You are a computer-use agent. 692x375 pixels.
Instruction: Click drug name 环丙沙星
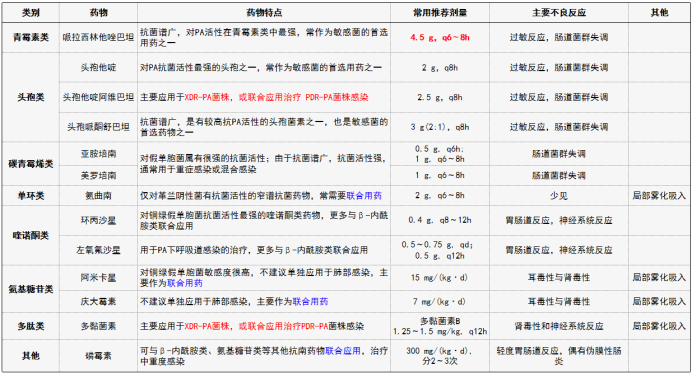(x=98, y=221)
